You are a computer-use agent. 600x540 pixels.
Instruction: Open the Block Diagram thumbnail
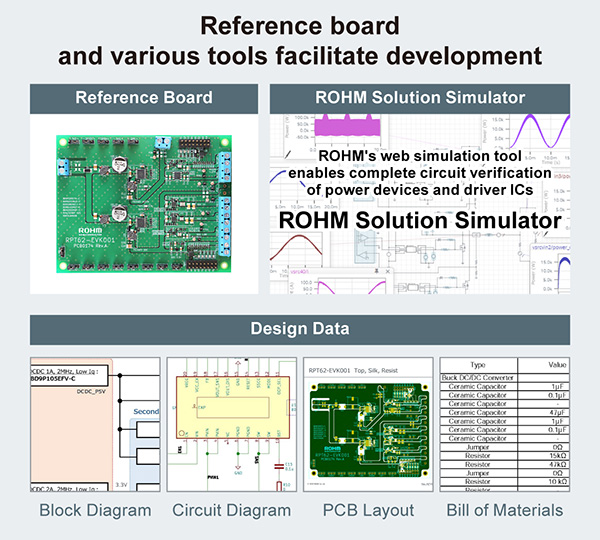coord(95,424)
